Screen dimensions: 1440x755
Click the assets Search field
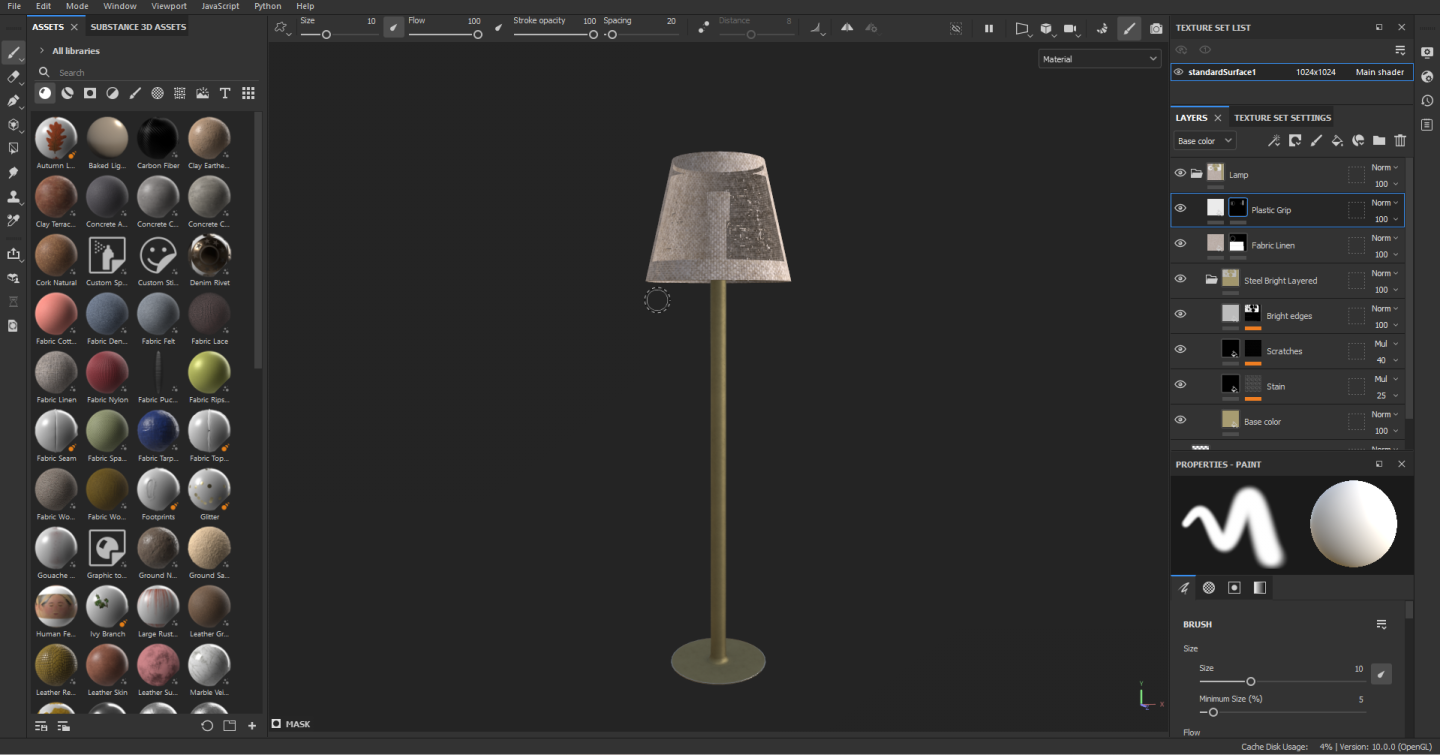pos(148,72)
